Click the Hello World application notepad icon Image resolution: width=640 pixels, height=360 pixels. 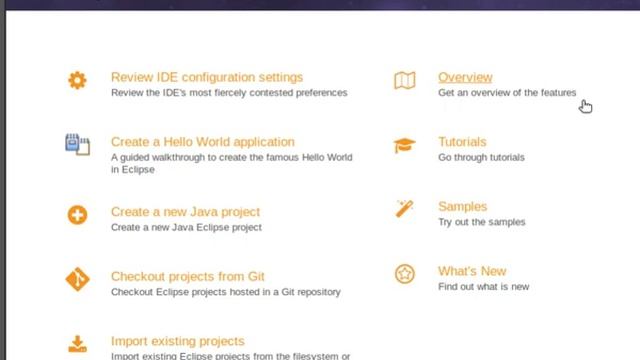77,144
